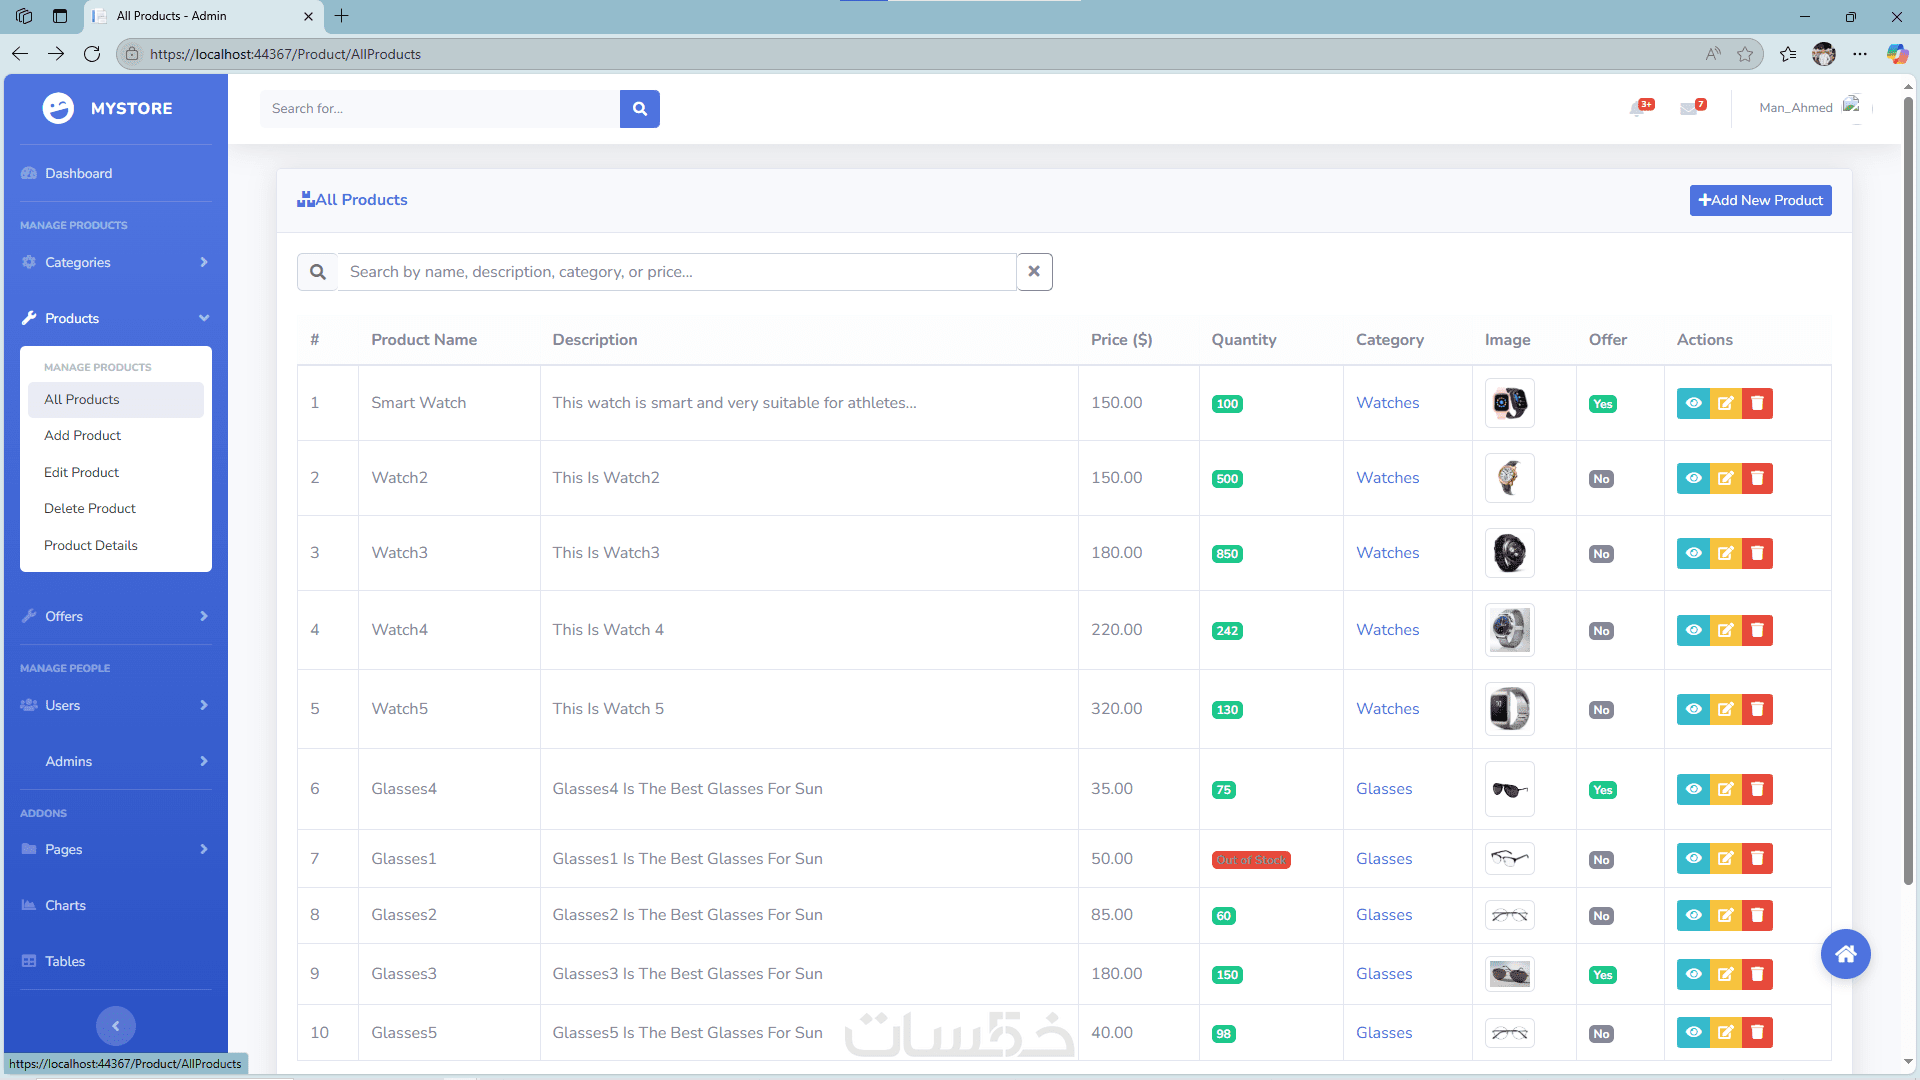Clear the product search with X button
This screenshot has width=1920, height=1080.
[x=1034, y=272]
